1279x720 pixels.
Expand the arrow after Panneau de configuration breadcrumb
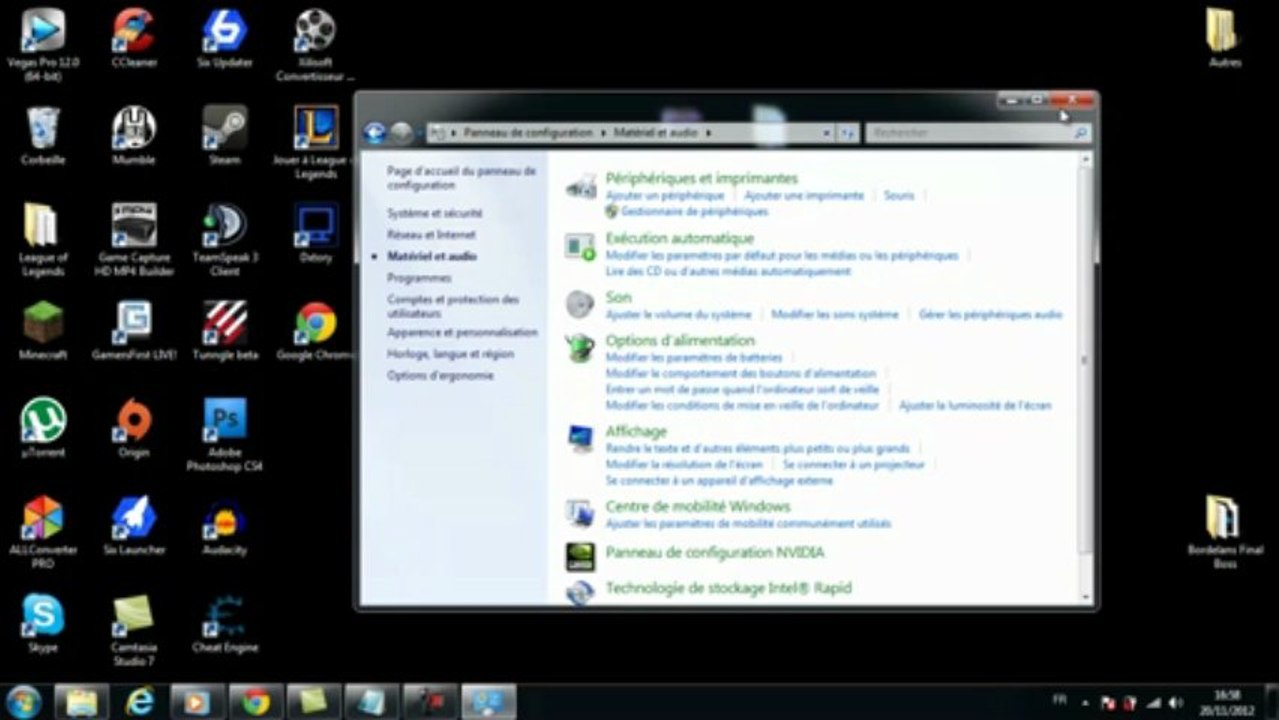(x=603, y=132)
